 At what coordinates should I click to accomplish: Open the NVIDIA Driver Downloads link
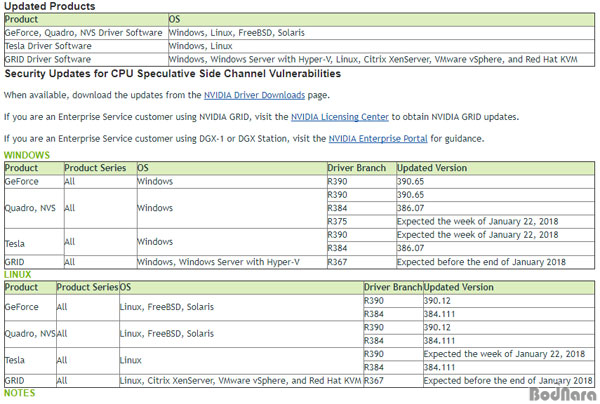coord(254,95)
